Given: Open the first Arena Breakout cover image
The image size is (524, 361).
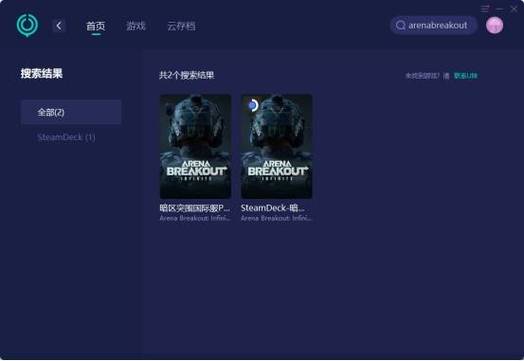Looking at the screenshot, I should tap(195, 146).
